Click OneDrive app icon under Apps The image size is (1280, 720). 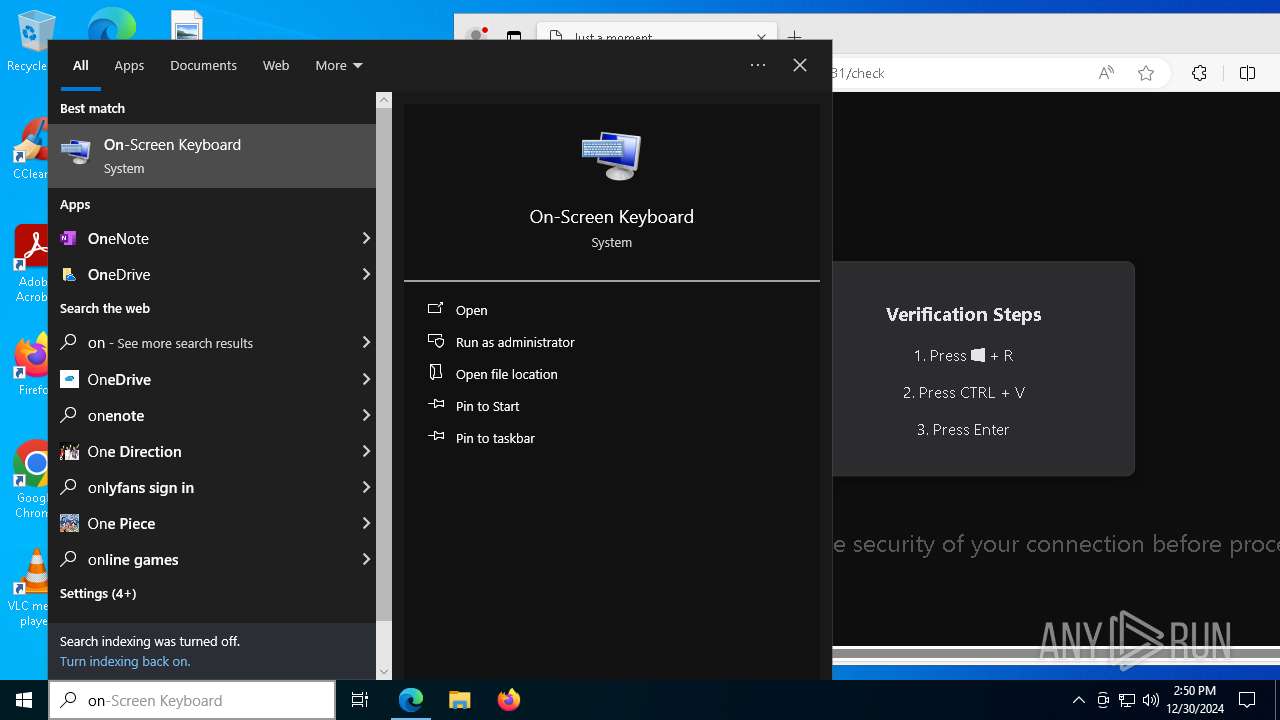(x=69, y=274)
